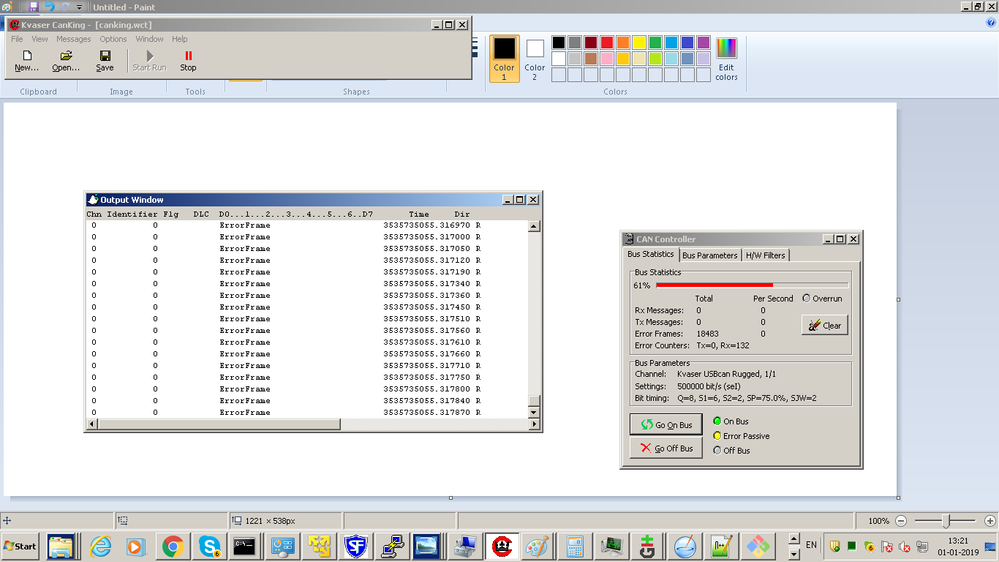The width and height of the screenshot is (999, 562).
Task: Select the On Bus indicator
Action: (717, 421)
